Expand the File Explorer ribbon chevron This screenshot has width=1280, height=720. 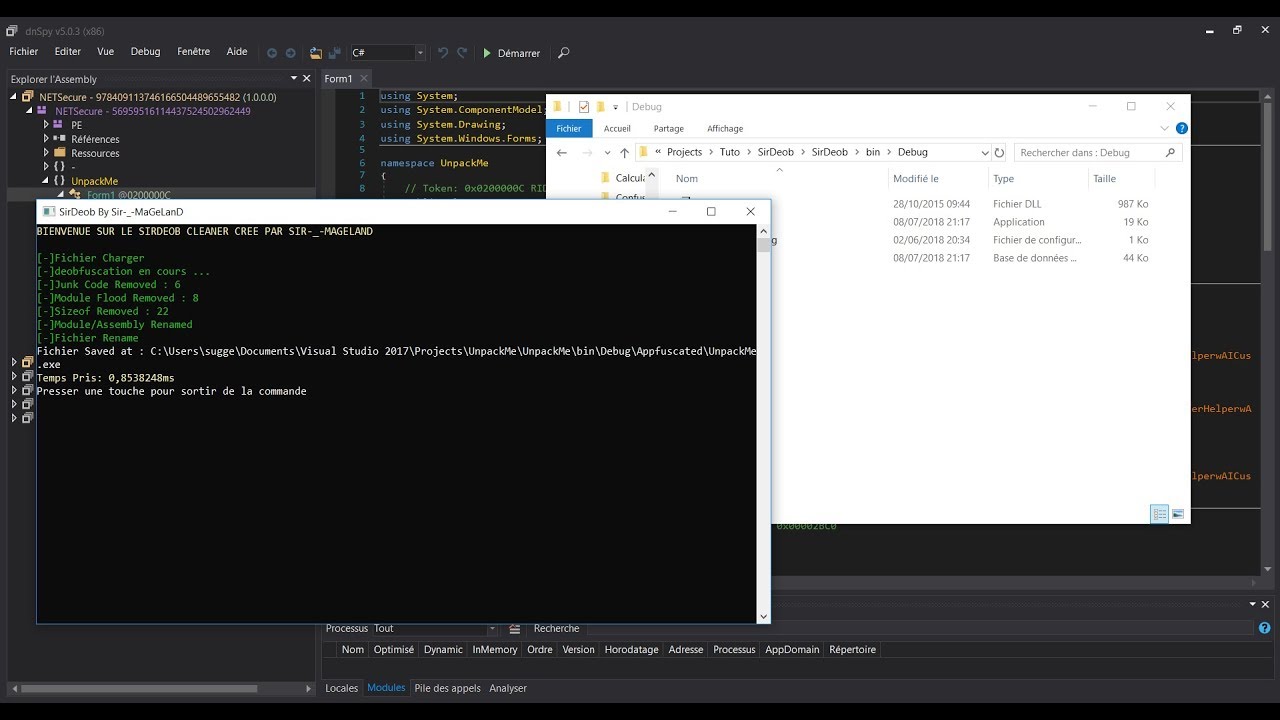point(1164,128)
